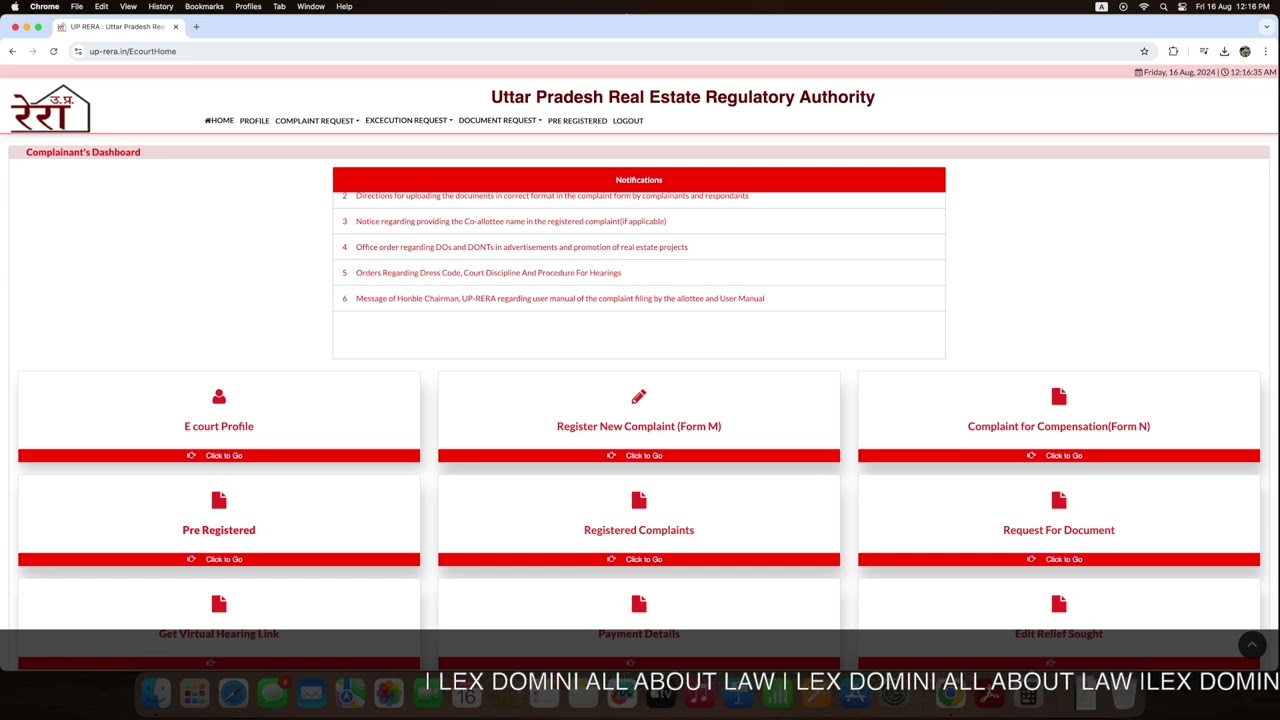This screenshot has height=720, width=1280.
Task: Click the document icon for Complaint for Compensation
Action: [1059, 397]
